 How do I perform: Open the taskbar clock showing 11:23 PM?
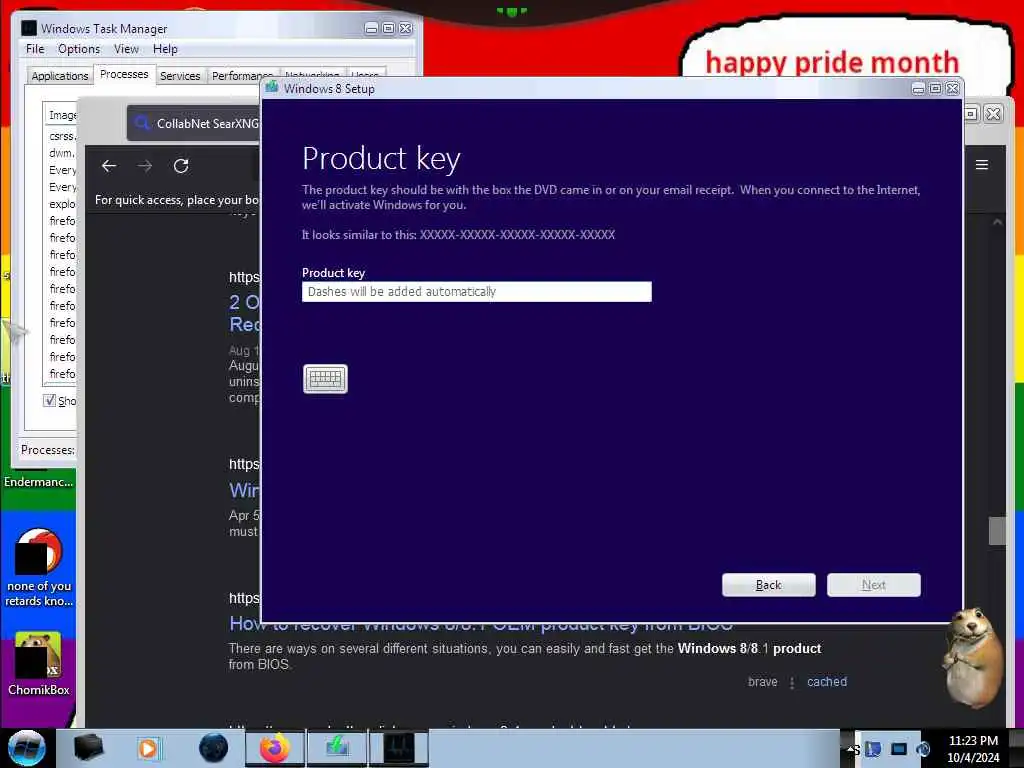pos(973,749)
